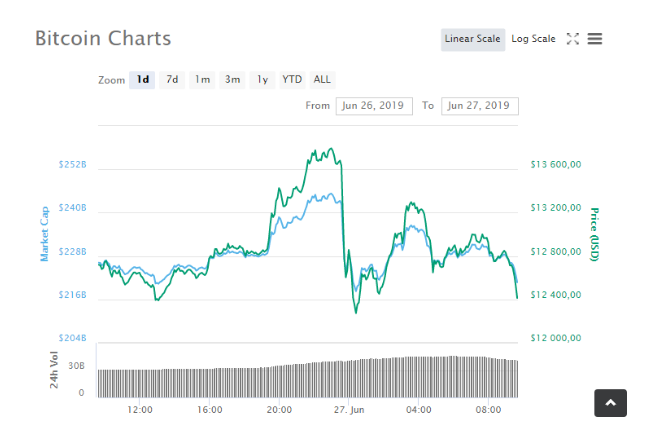Open the To date field Jun 27, 2019
This screenshot has height=438, width=668.
pos(481,105)
